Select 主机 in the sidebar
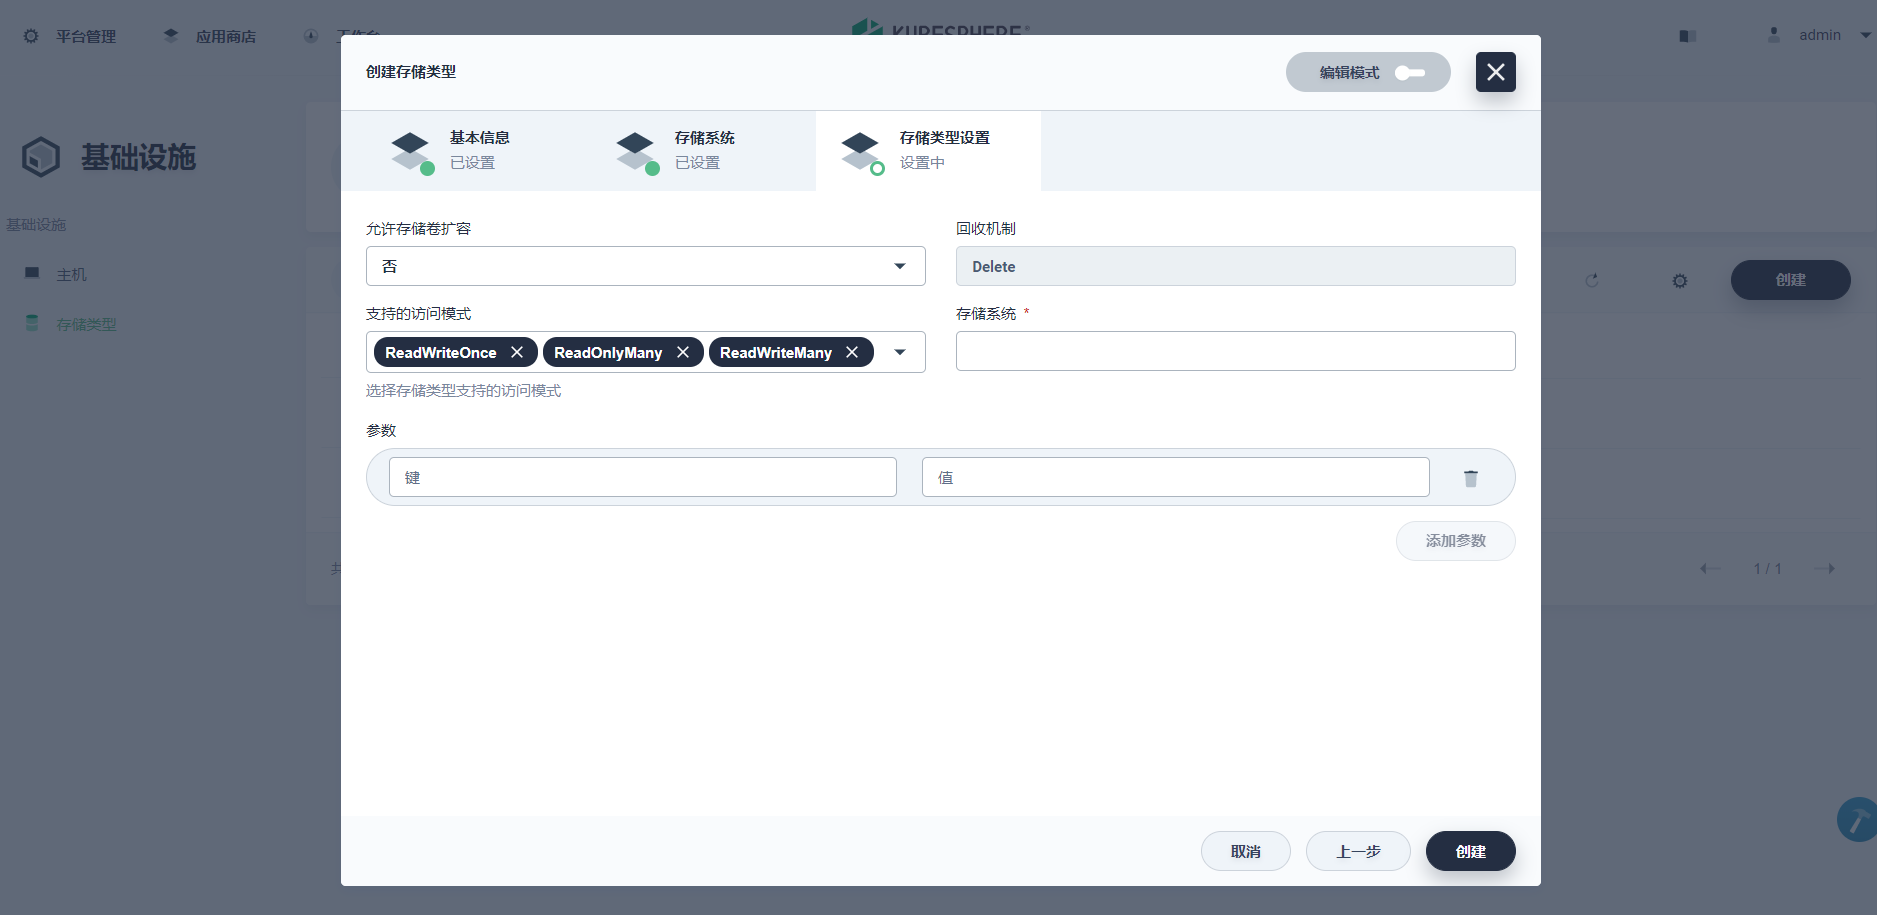1877x915 pixels. [x=71, y=274]
